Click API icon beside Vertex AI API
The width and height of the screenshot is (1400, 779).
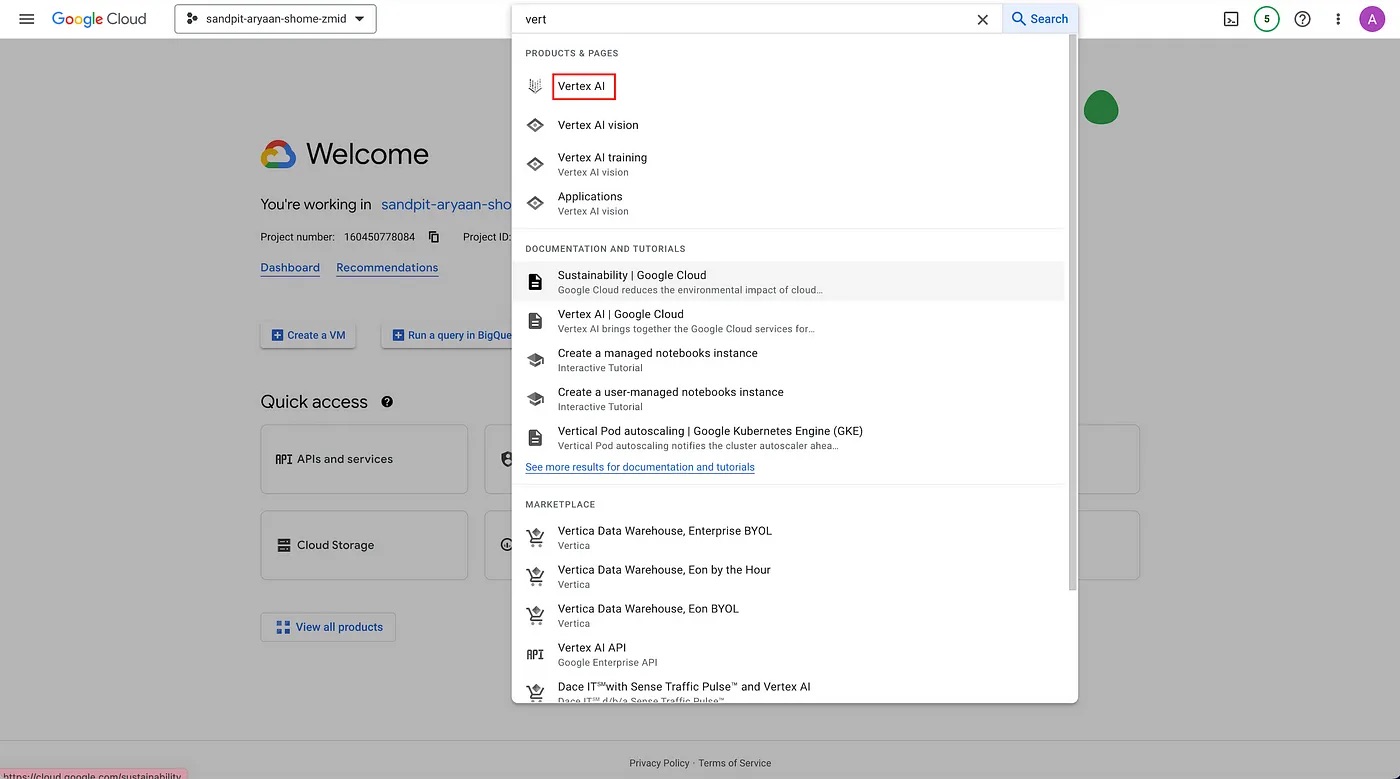(x=535, y=655)
